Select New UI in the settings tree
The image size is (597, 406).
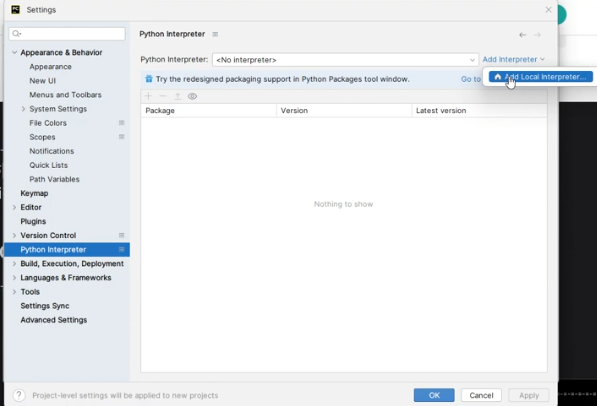pos(42,81)
